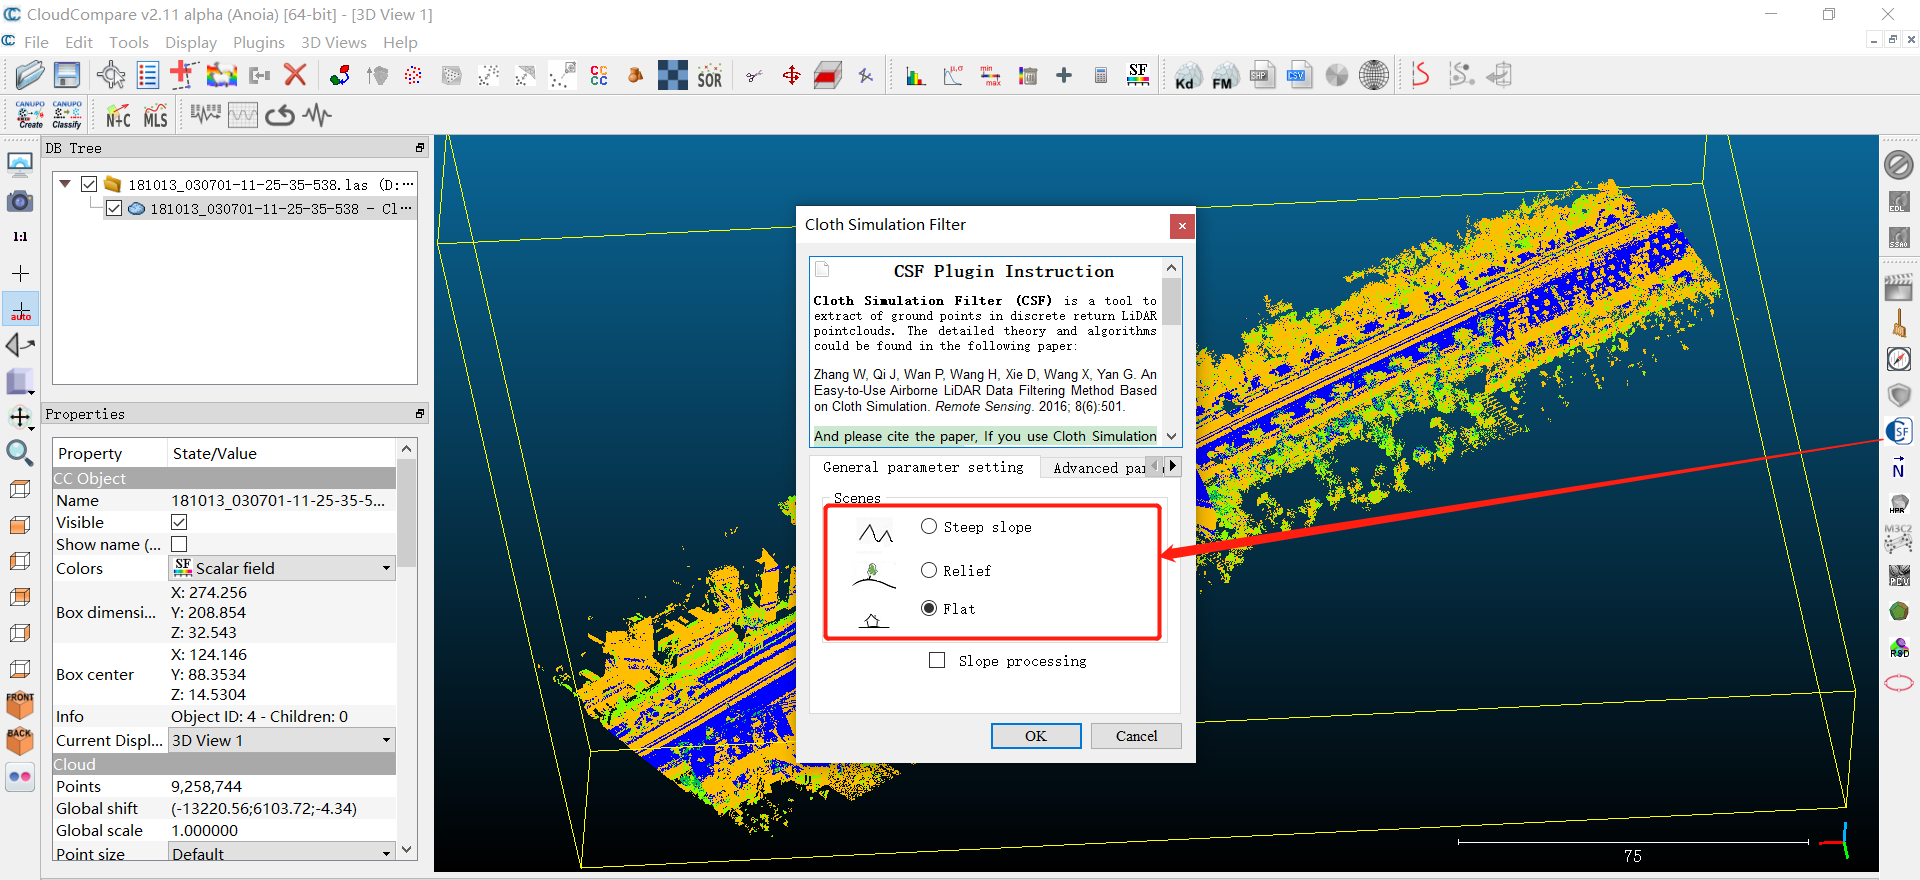Confirm the filter with OK button
The height and width of the screenshot is (880, 1920).
pyautogui.click(x=1036, y=736)
